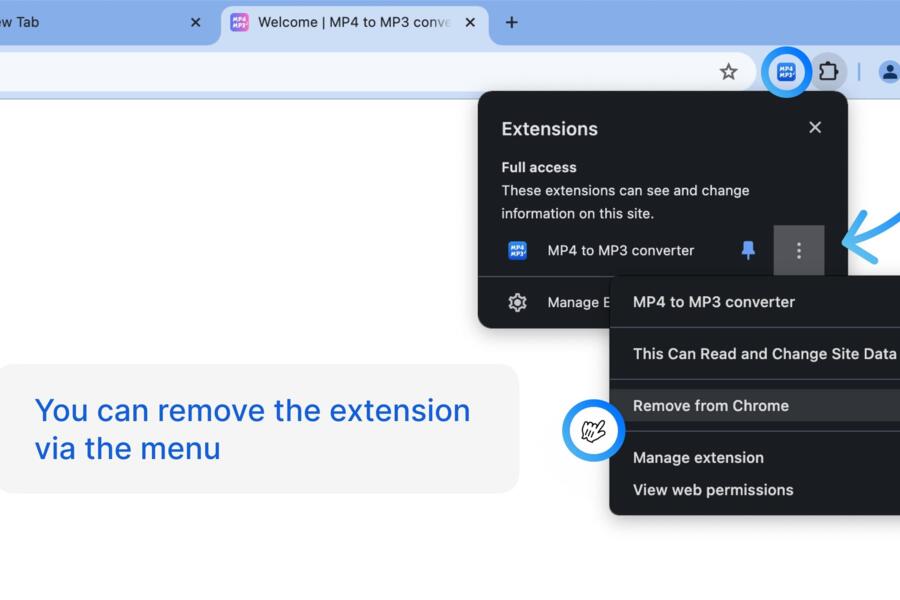
Task: Choose Manage extension from context menu
Action: 698,458
